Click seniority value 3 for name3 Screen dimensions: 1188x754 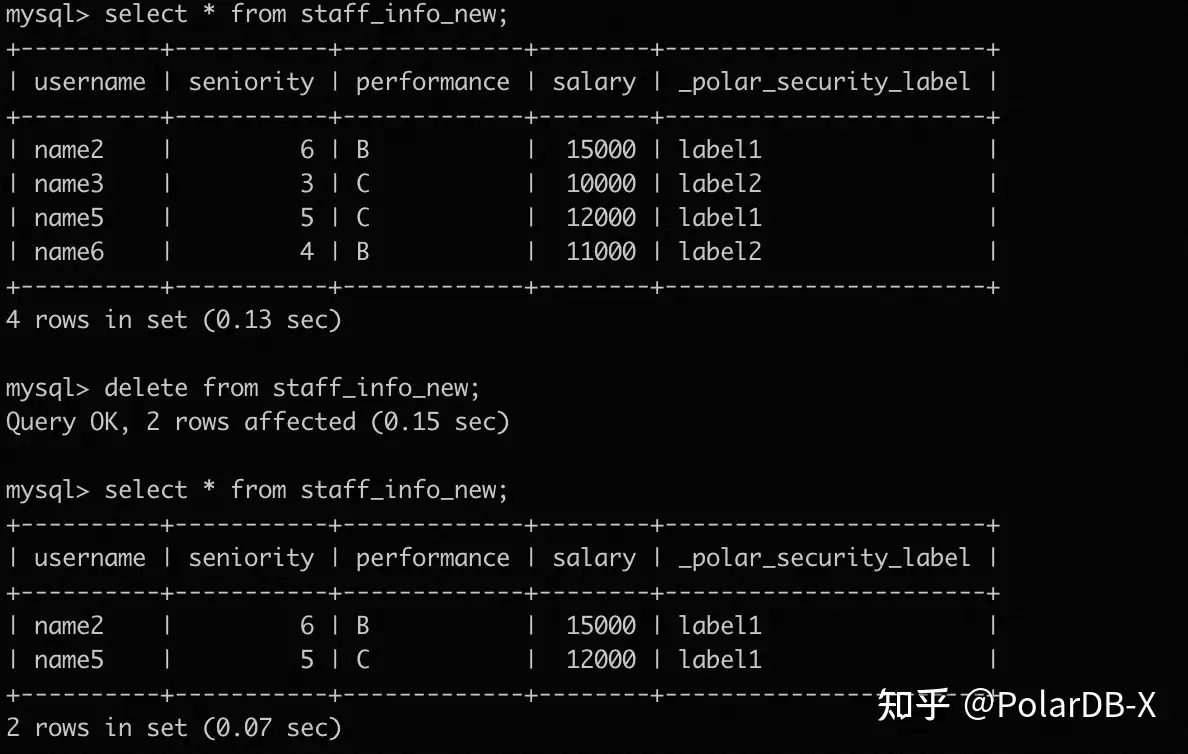[x=307, y=184]
